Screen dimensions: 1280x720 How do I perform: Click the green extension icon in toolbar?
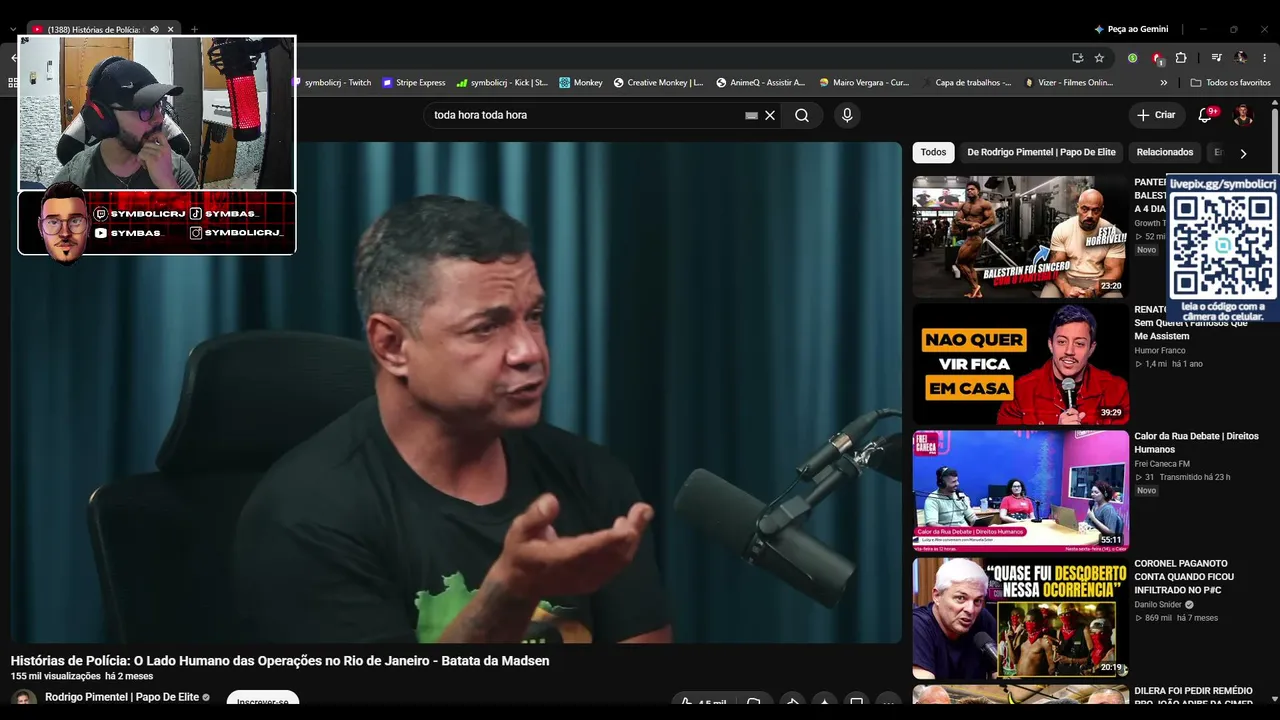click(x=1132, y=58)
